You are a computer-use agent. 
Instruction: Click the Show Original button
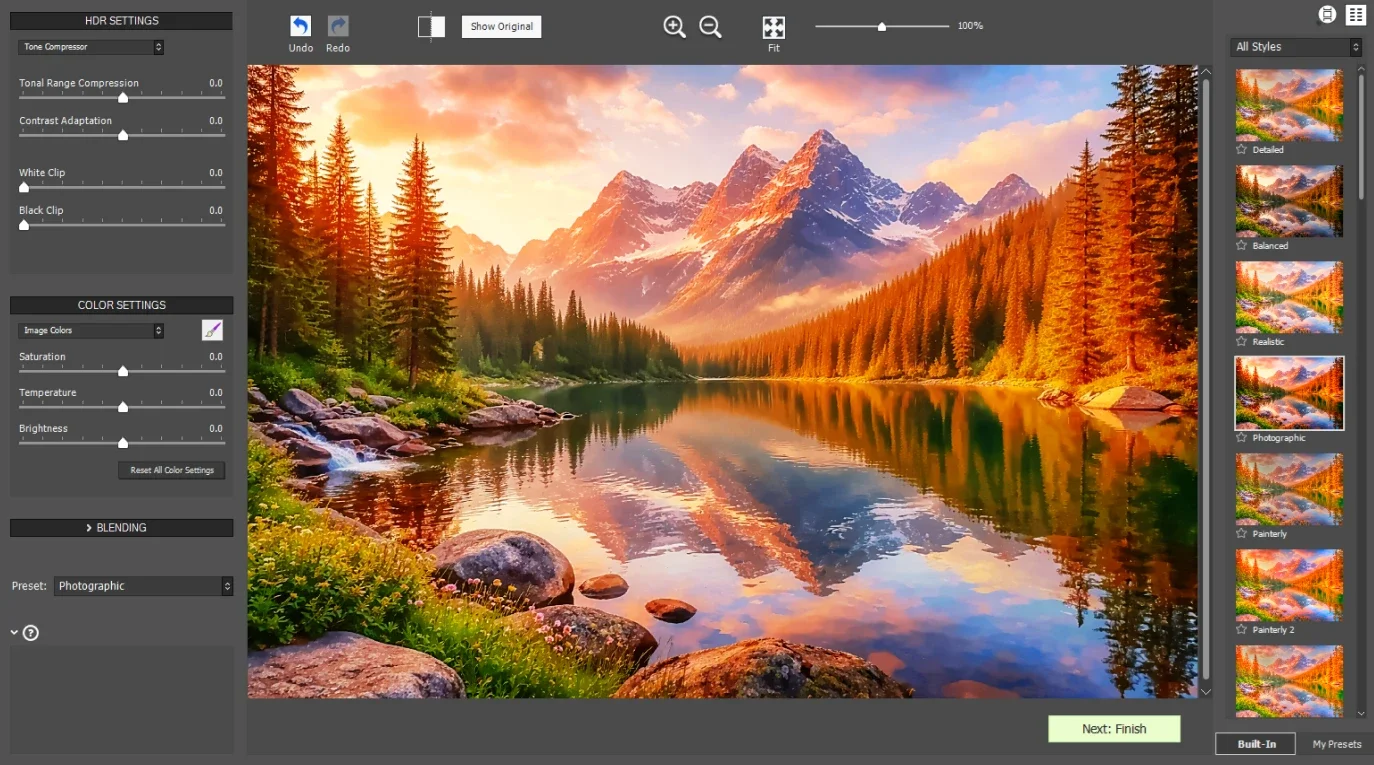click(x=501, y=27)
